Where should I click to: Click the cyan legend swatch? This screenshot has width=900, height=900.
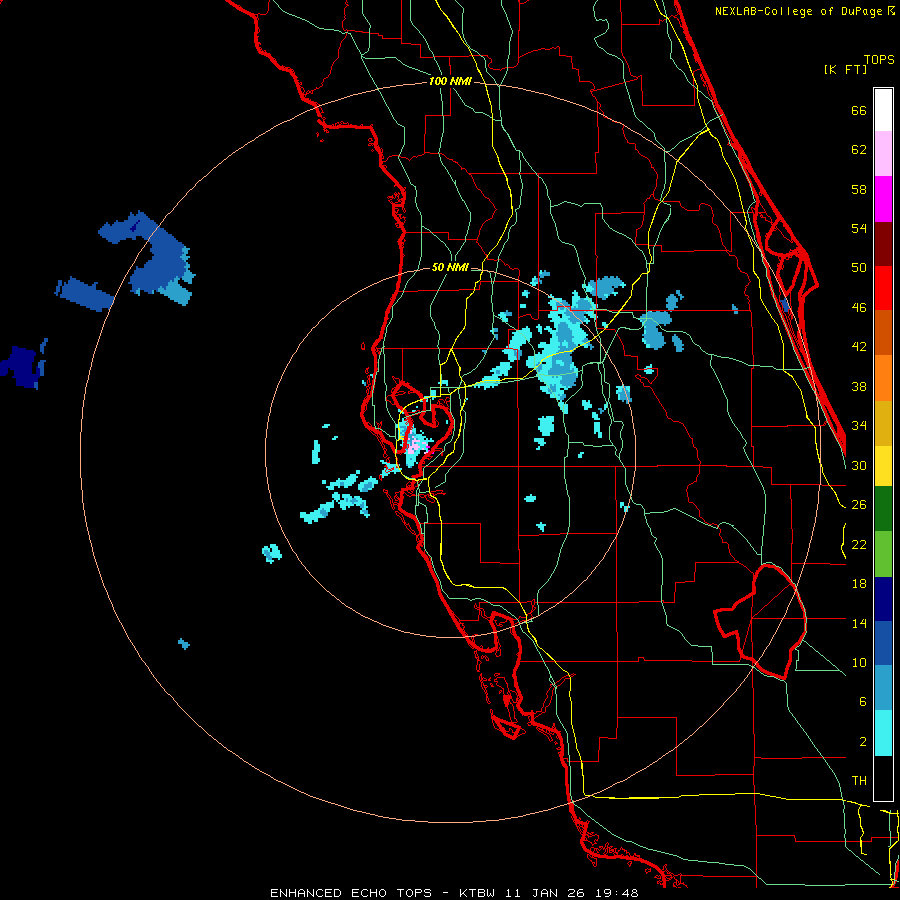click(x=883, y=733)
